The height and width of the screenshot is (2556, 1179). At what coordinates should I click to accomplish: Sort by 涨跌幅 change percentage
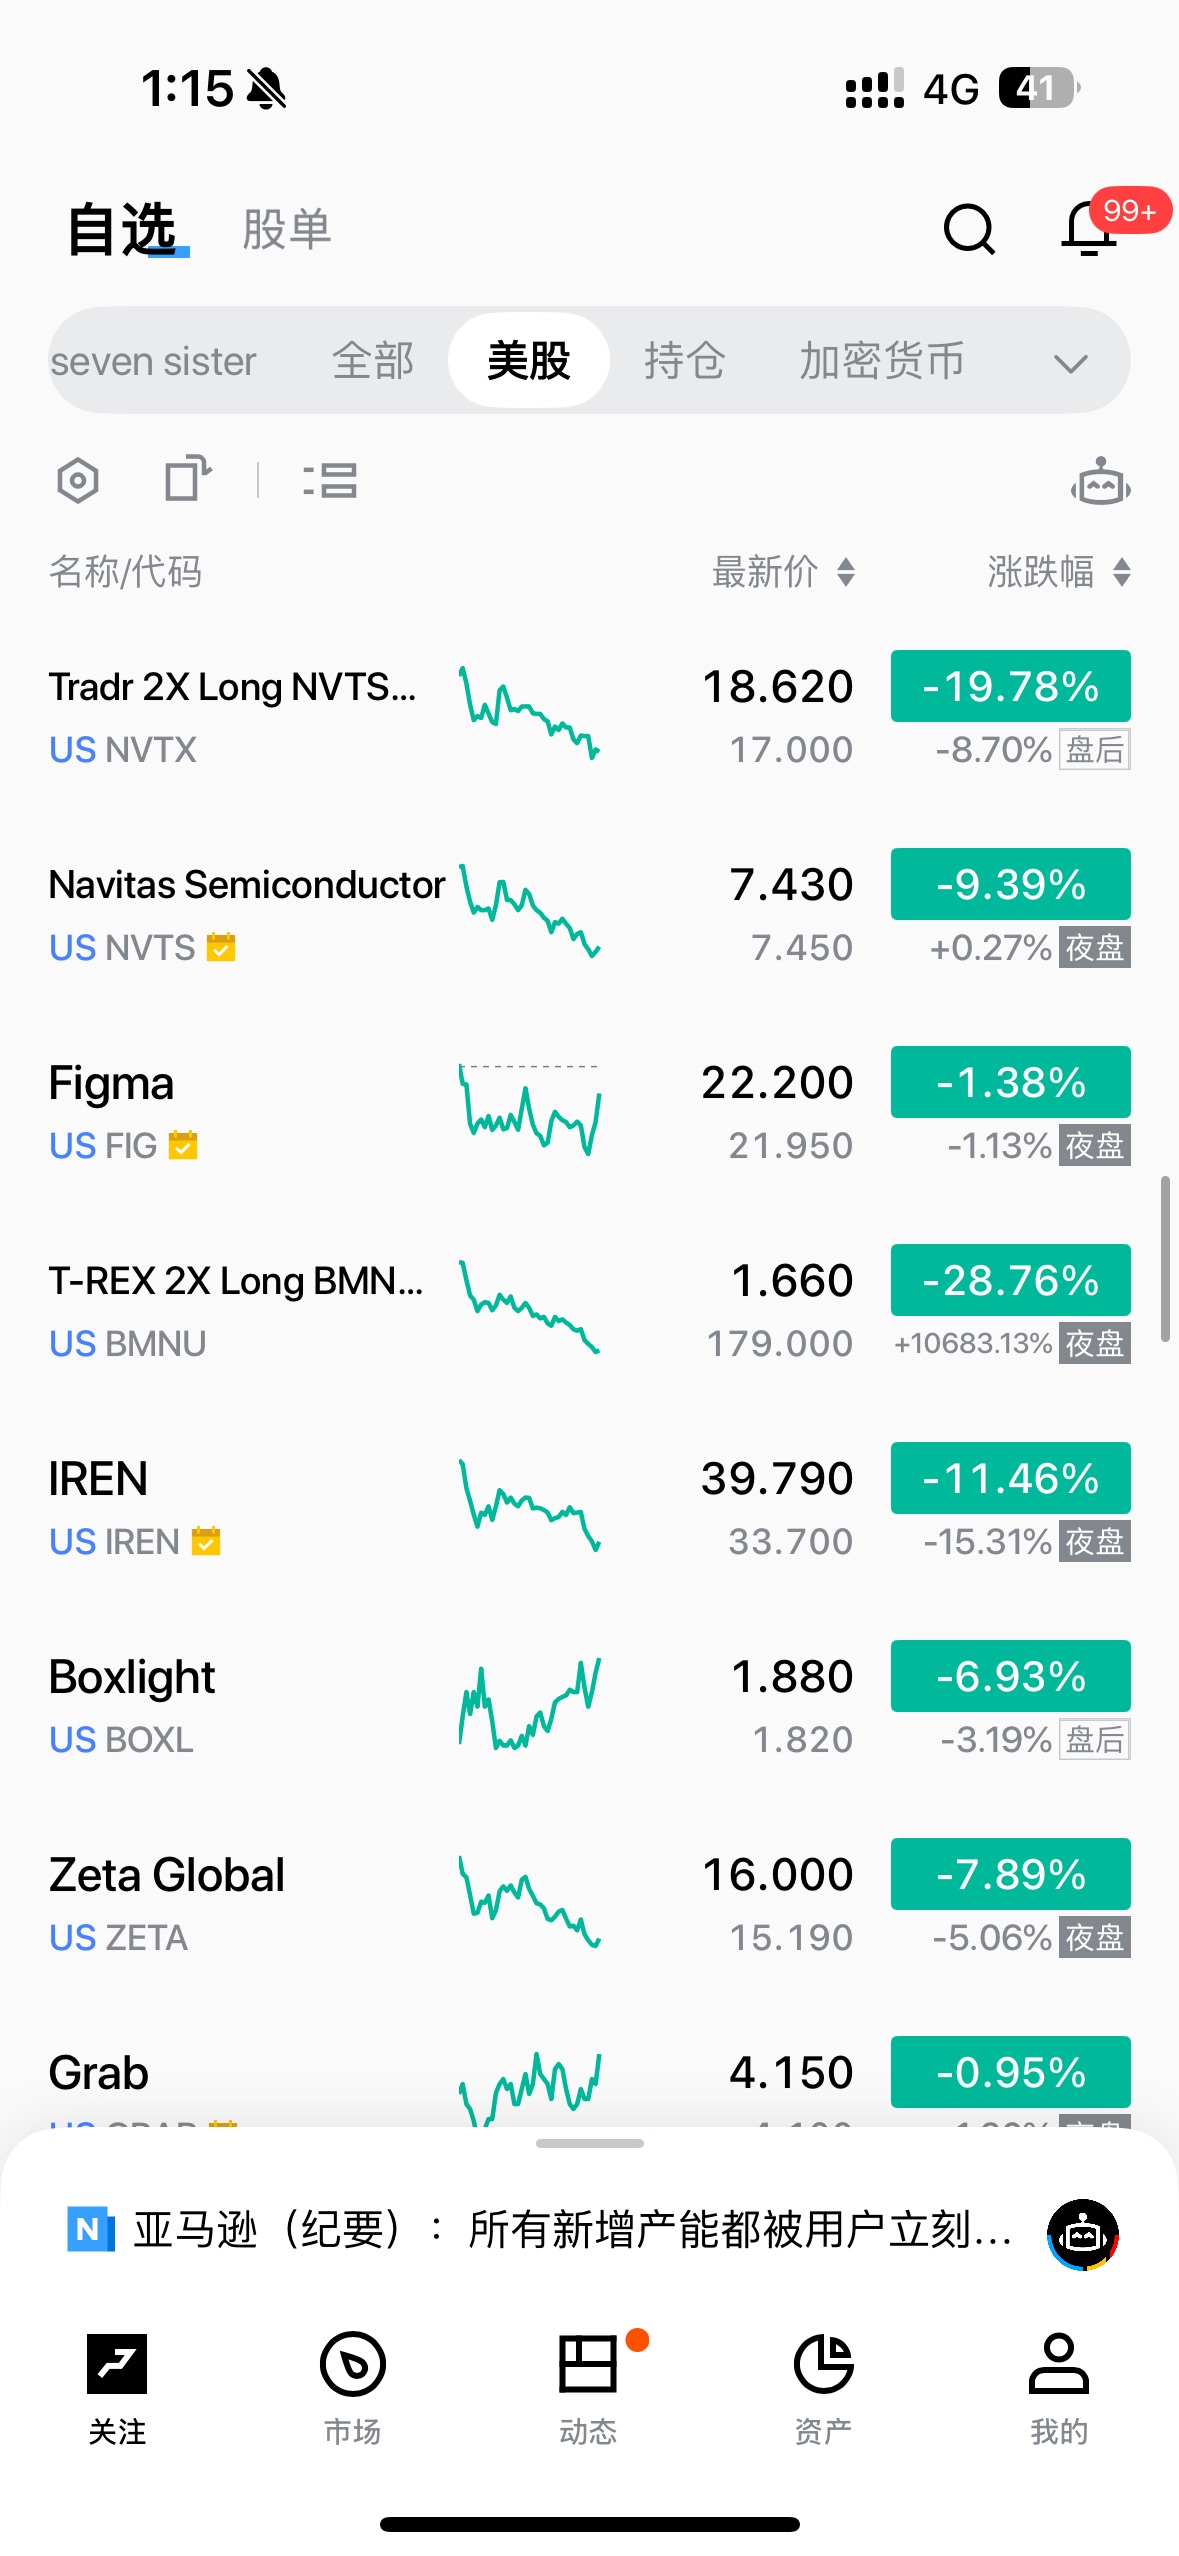(x=1058, y=573)
